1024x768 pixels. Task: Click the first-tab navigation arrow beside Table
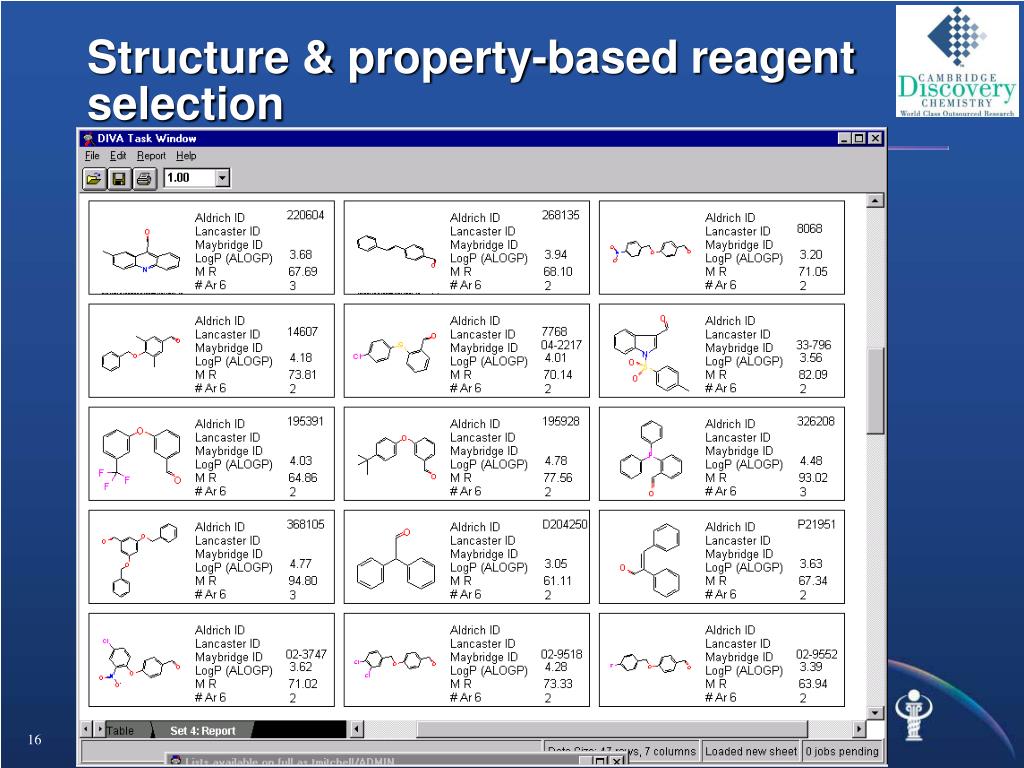86,729
